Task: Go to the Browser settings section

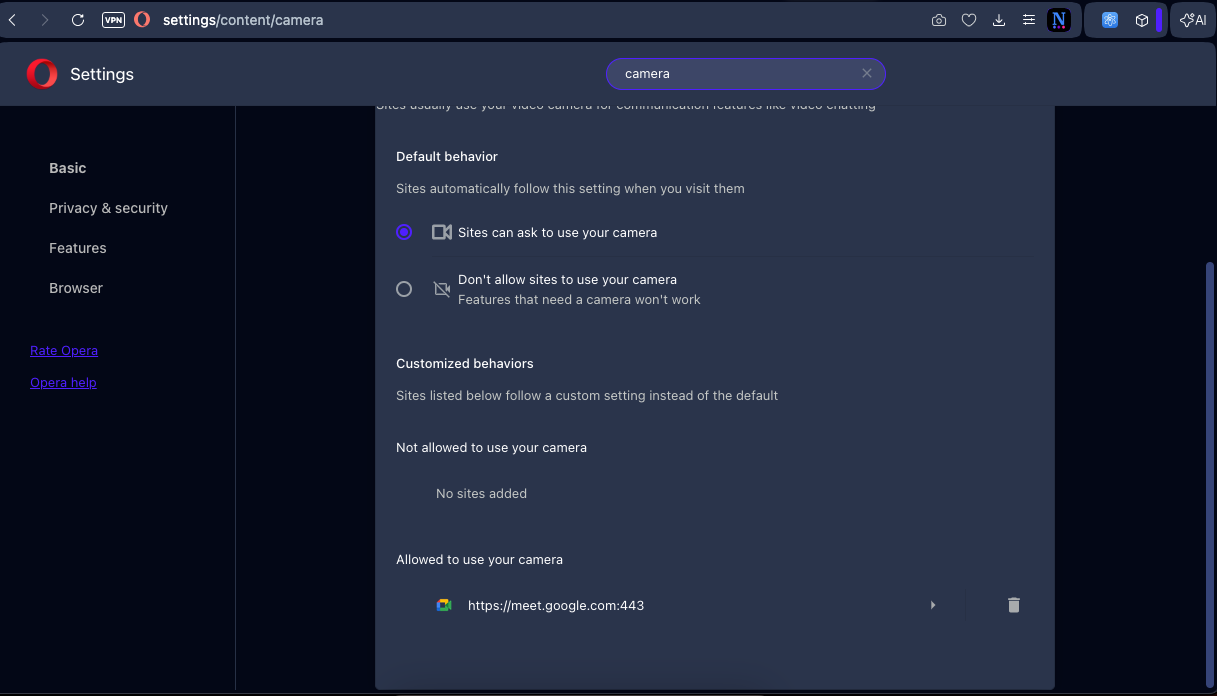Action: pos(76,288)
